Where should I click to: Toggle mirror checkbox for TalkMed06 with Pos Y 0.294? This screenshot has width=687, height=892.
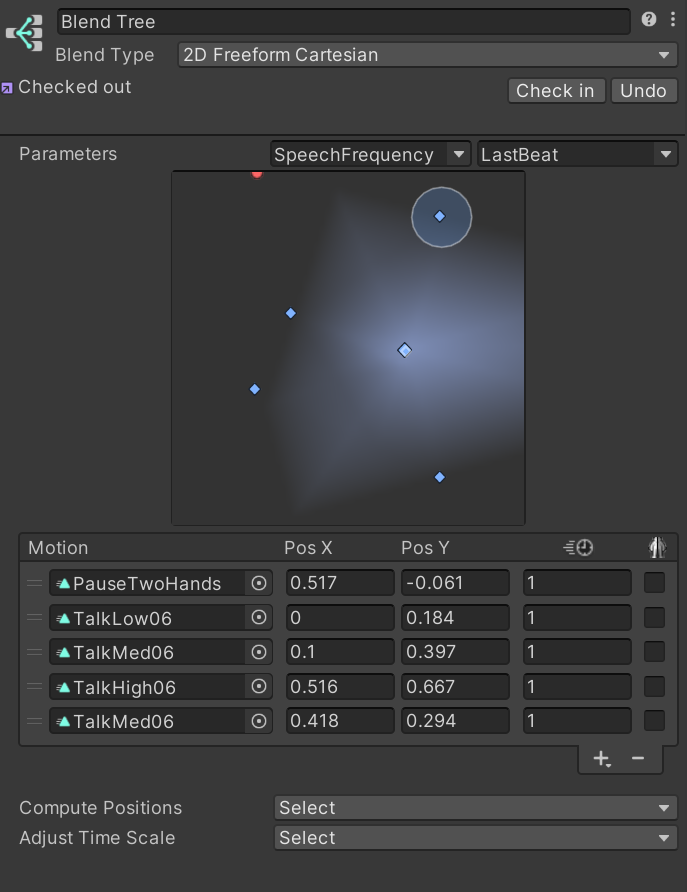[654, 721]
